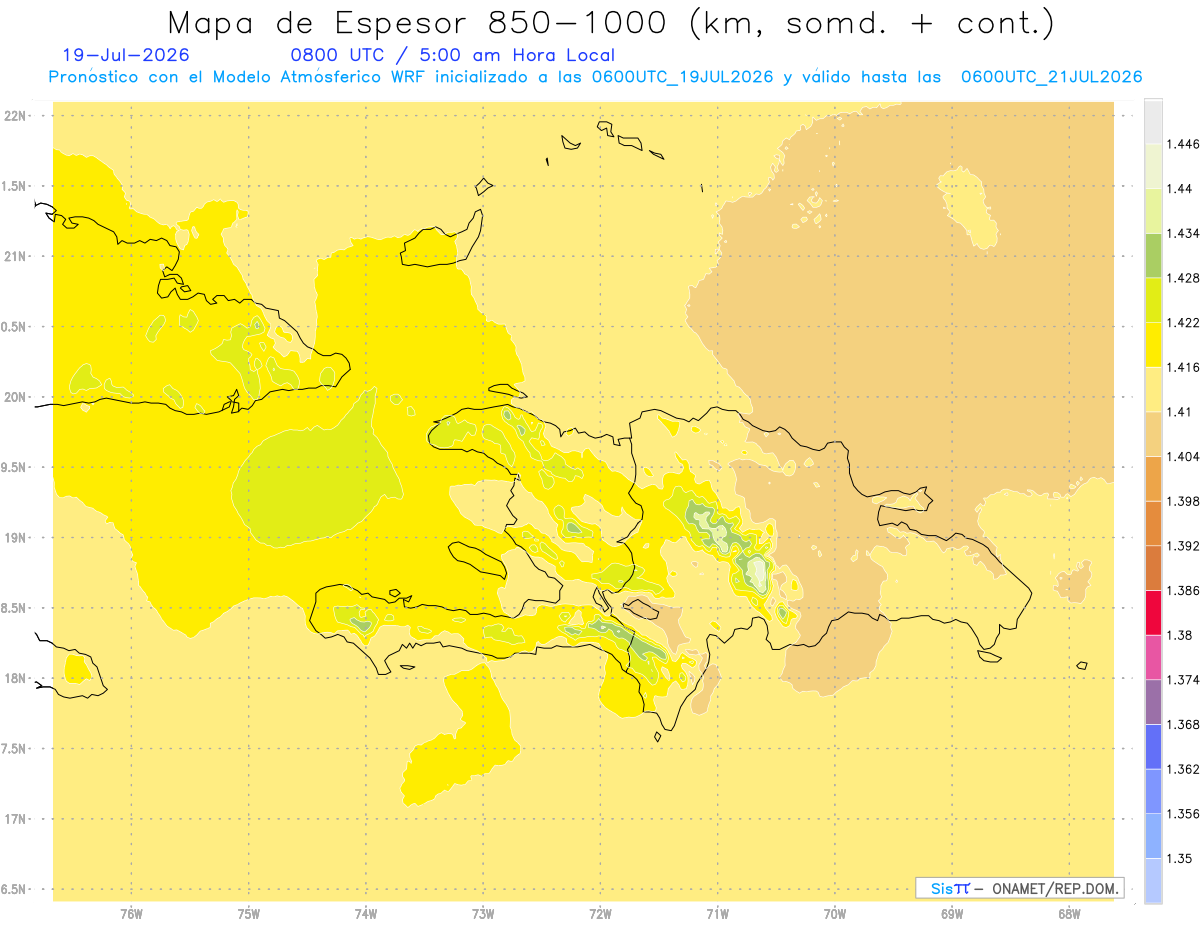The width and height of the screenshot is (1200, 927).
Task: Click the legend value "1.434"
Action: pyautogui.click(x=1183, y=233)
